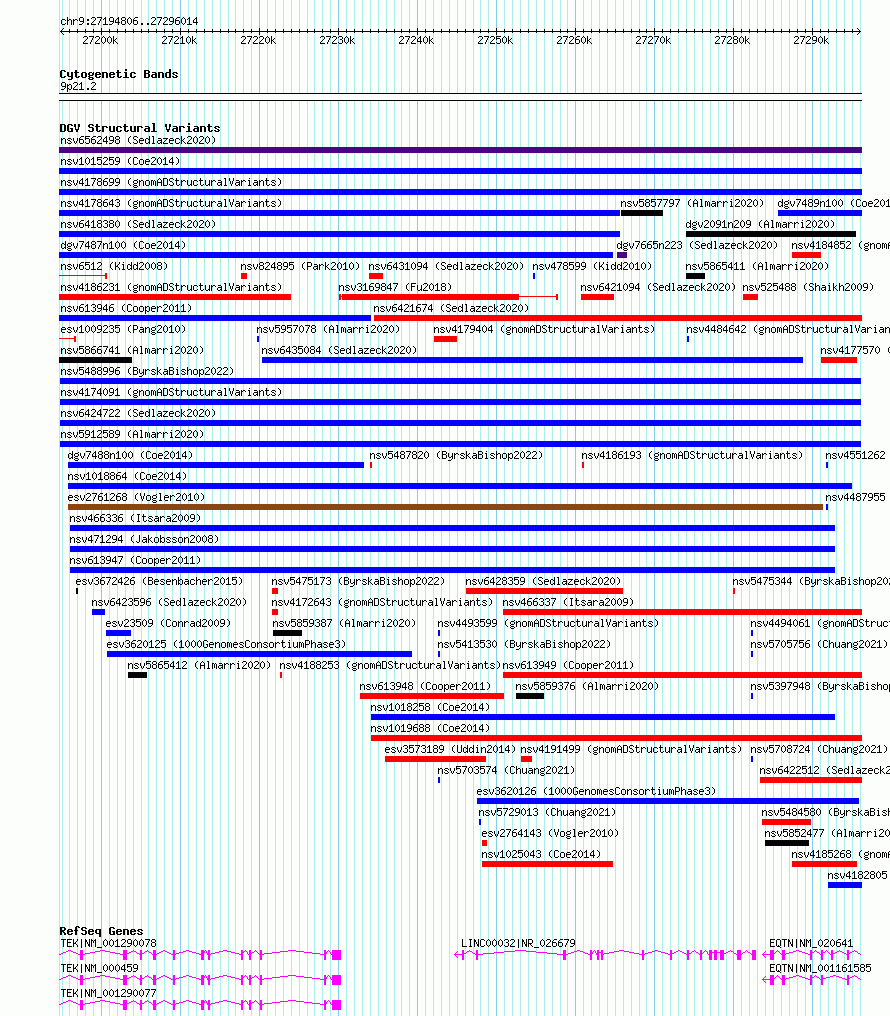Click the 9p21.2 cytogenetic band label
This screenshot has height=1016, width=890.
pyautogui.click(x=78, y=86)
